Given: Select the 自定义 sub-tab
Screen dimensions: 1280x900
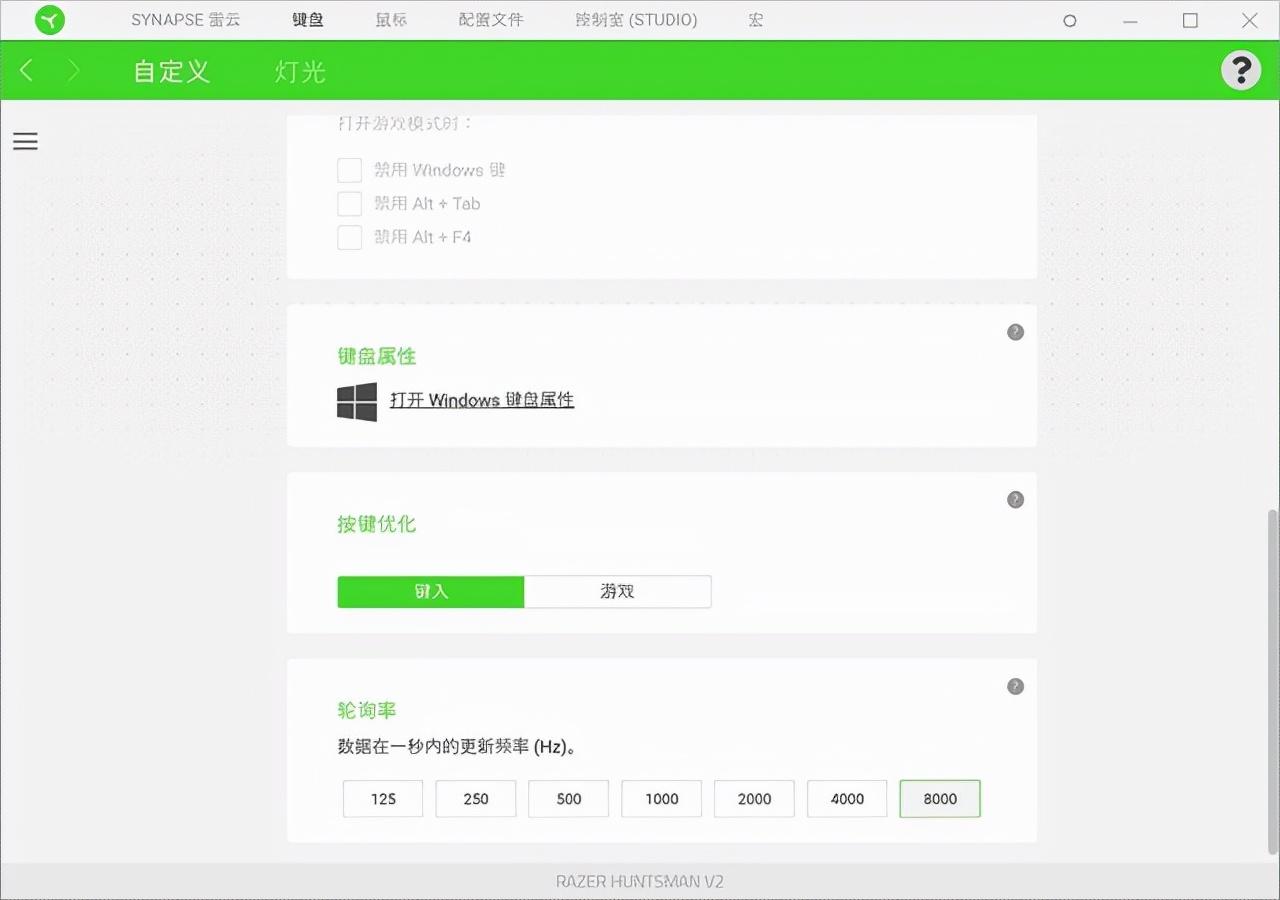Looking at the screenshot, I should coord(172,71).
